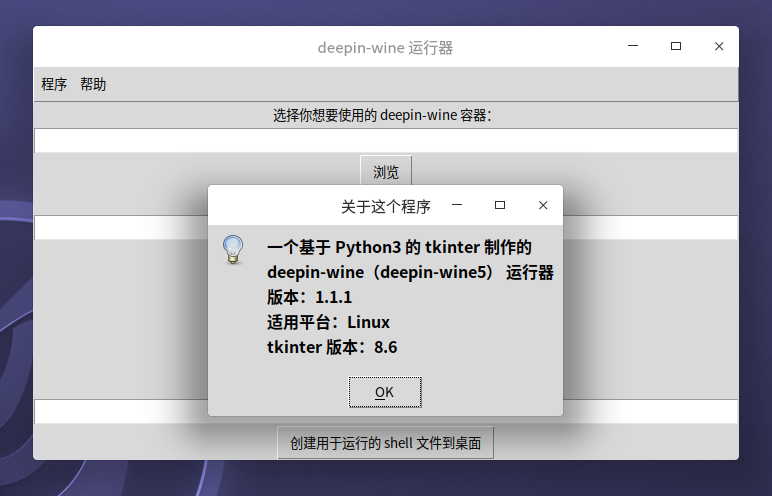The image size is (772, 496).
Task: Click the lightbulb info icon in dialog
Action: 233,249
